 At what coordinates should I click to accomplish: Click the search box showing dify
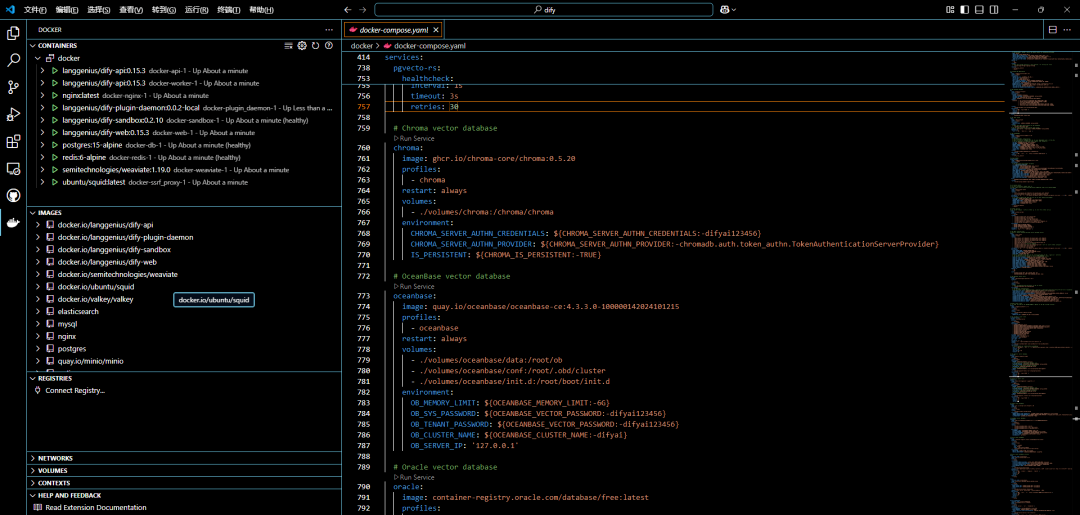(544, 9)
